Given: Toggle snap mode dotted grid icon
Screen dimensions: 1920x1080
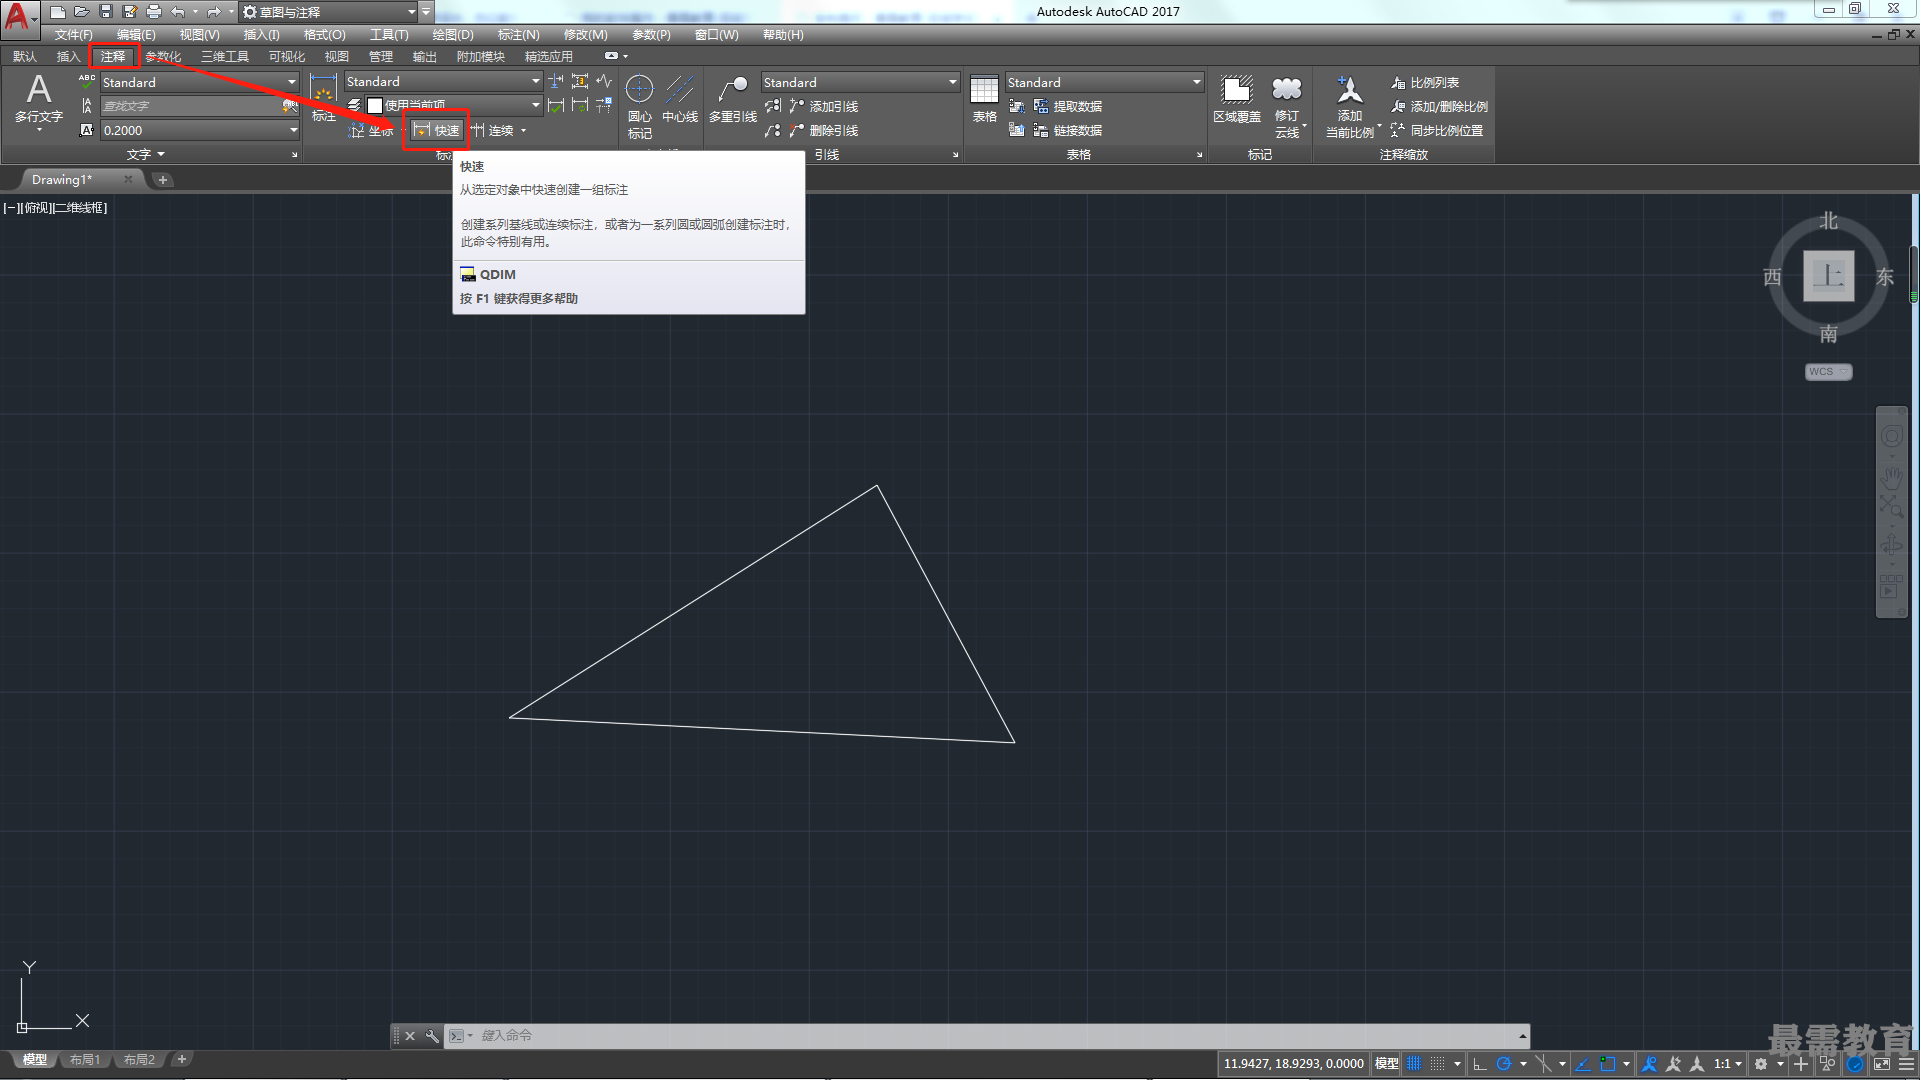Looking at the screenshot, I should (1438, 1064).
